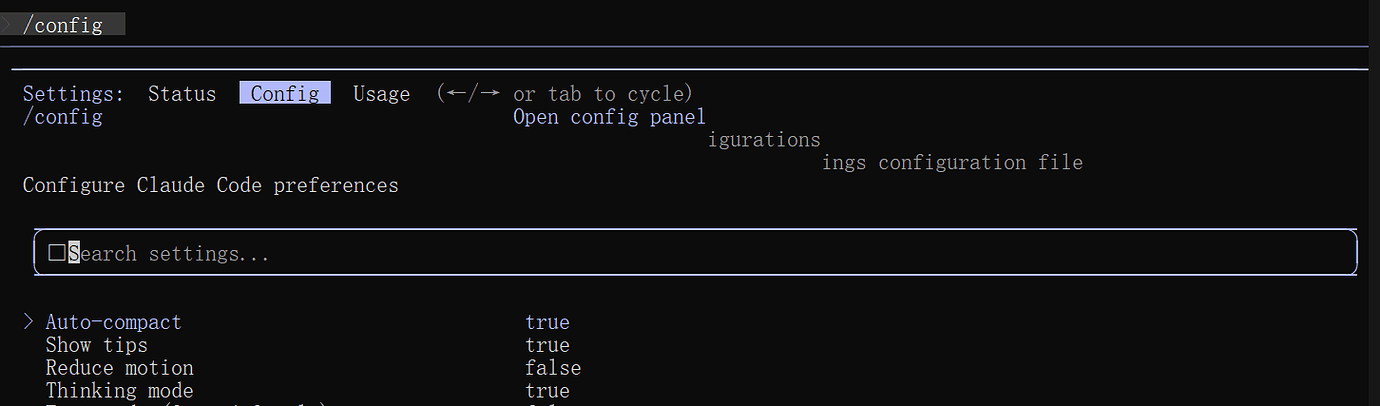This screenshot has height=406, width=1380.
Task: Click the true value of Thinking mode
Action: (547, 390)
